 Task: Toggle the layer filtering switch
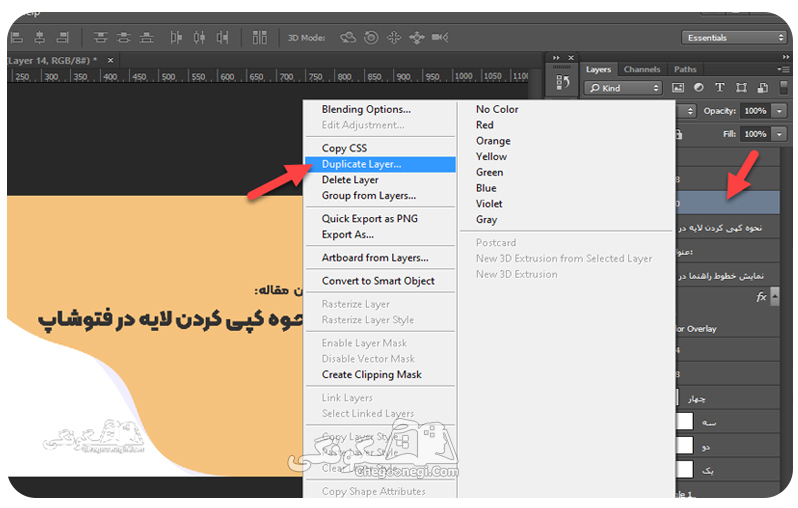coord(784,87)
